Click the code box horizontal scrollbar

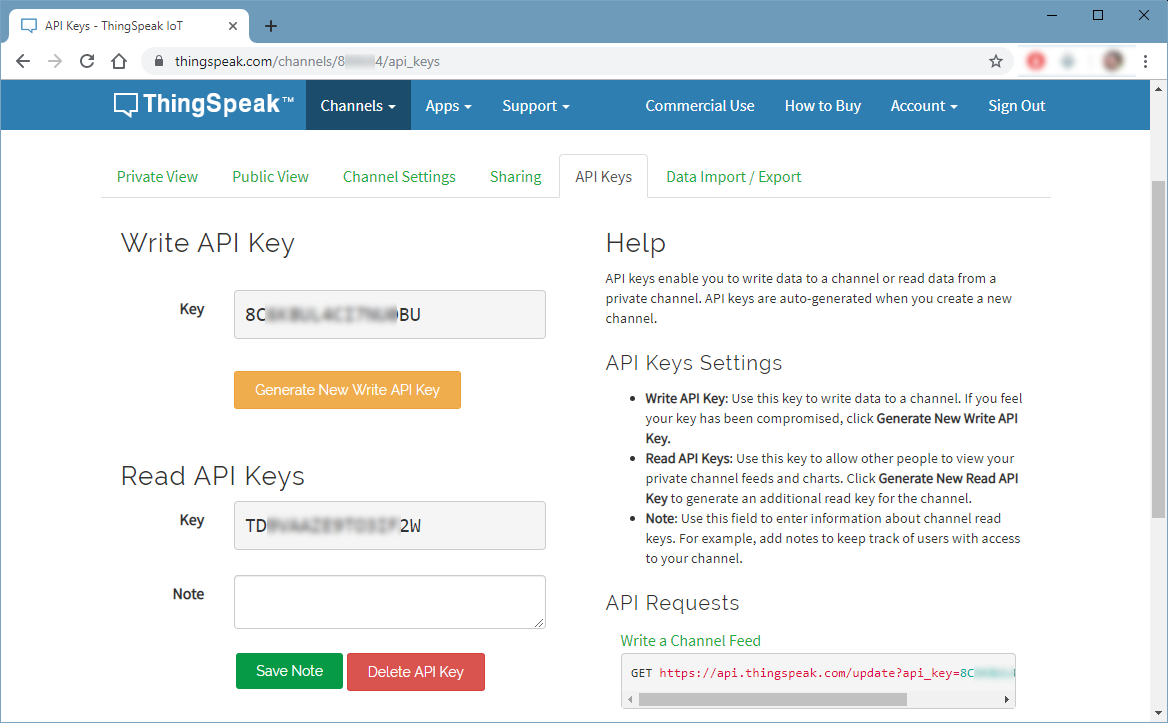click(772, 699)
